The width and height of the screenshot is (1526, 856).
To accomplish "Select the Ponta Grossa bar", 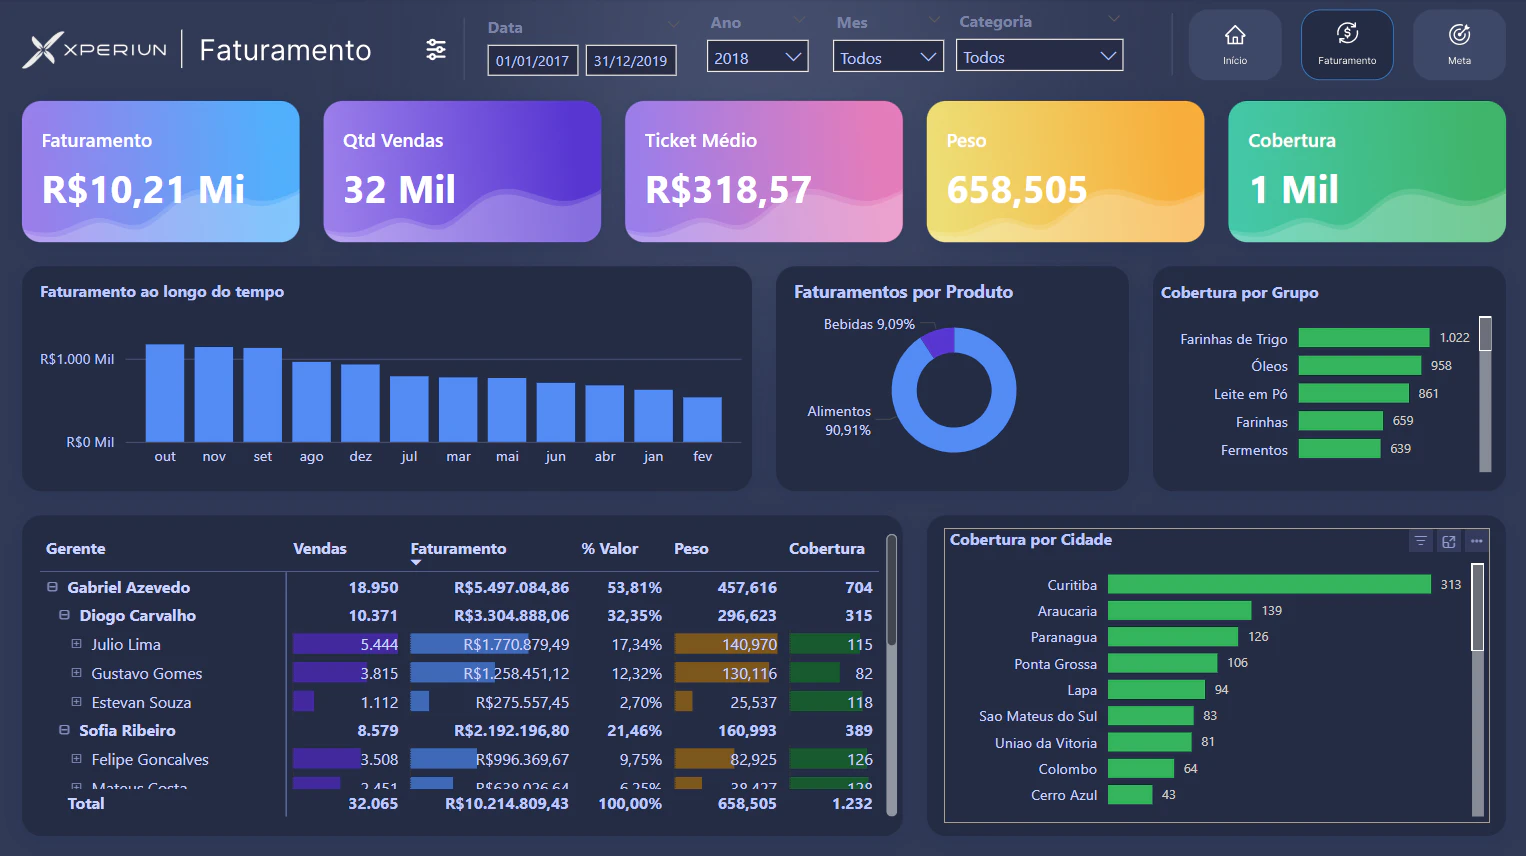I will 1162,663.
